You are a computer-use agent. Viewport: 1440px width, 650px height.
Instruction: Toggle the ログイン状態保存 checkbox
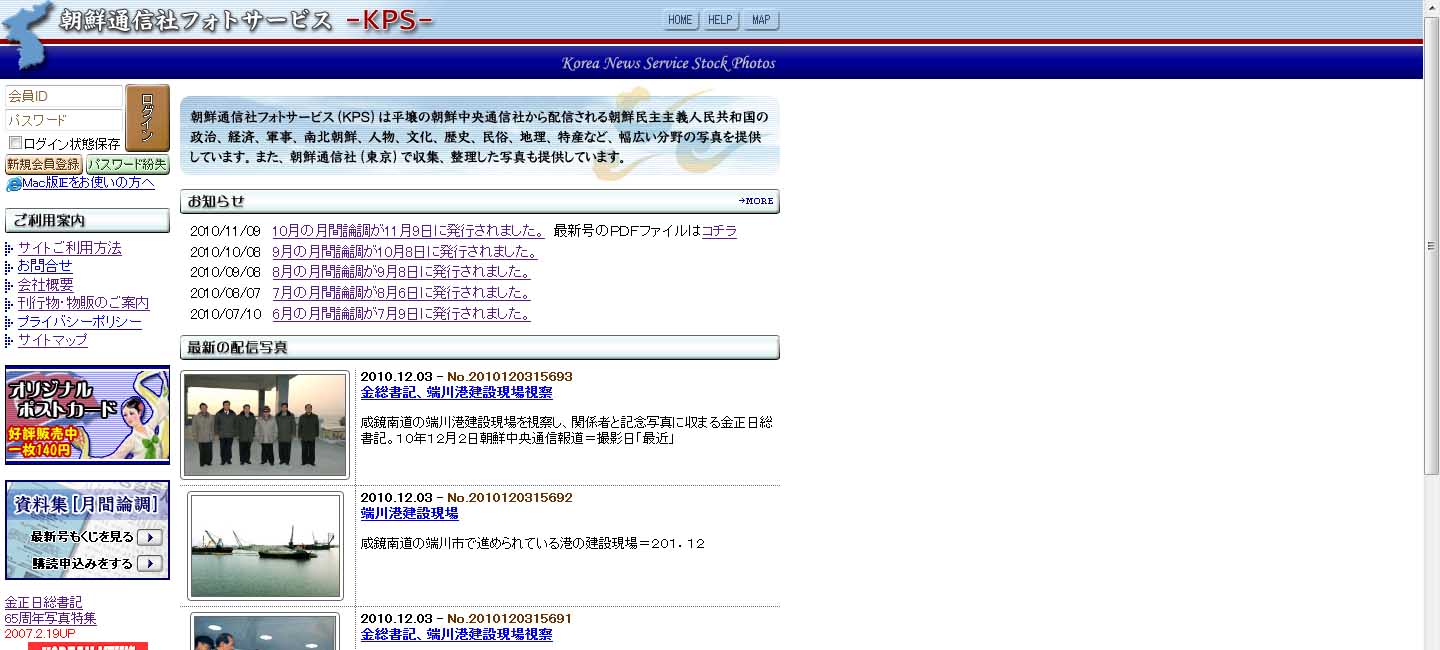[15, 143]
